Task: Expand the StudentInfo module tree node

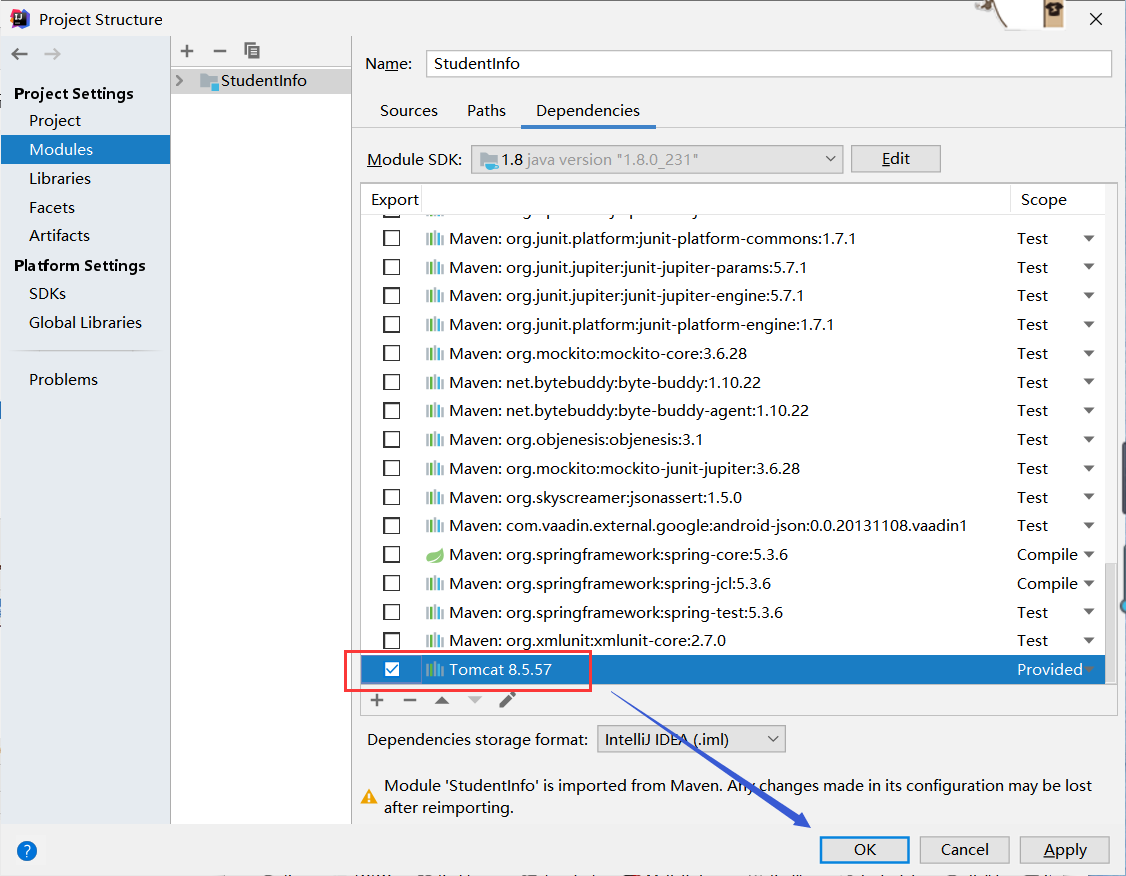Action: (180, 80)
